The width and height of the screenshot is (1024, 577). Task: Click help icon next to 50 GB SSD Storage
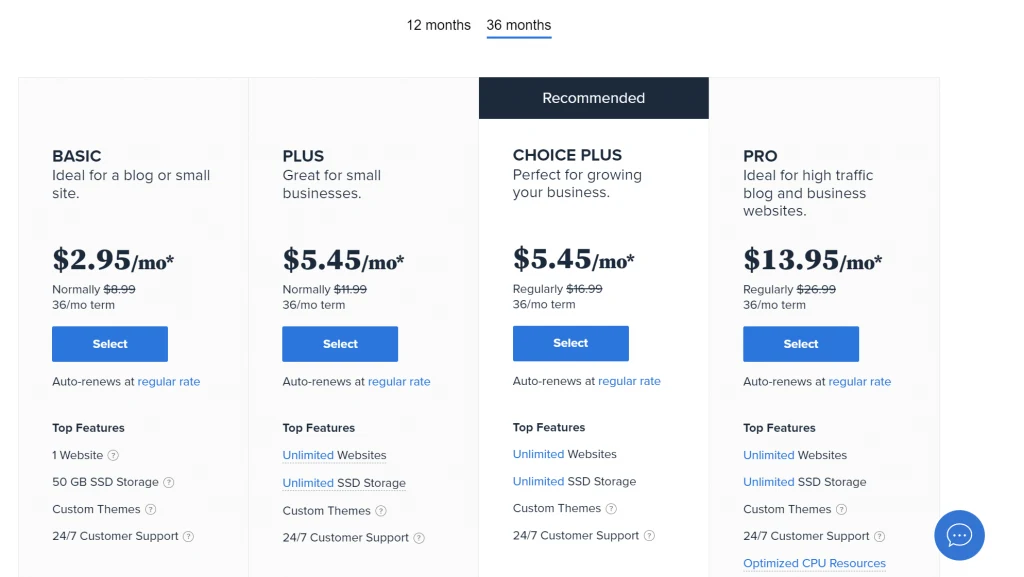point(168,482)
